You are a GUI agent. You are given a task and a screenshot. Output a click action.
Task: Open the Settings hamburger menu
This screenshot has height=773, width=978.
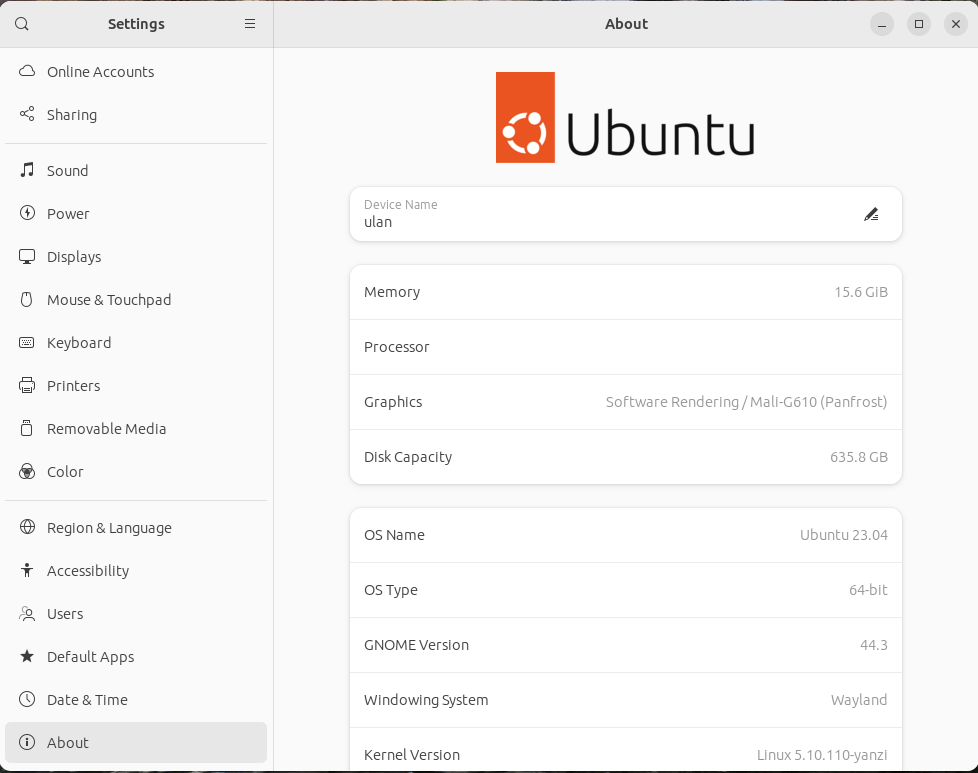249,24
